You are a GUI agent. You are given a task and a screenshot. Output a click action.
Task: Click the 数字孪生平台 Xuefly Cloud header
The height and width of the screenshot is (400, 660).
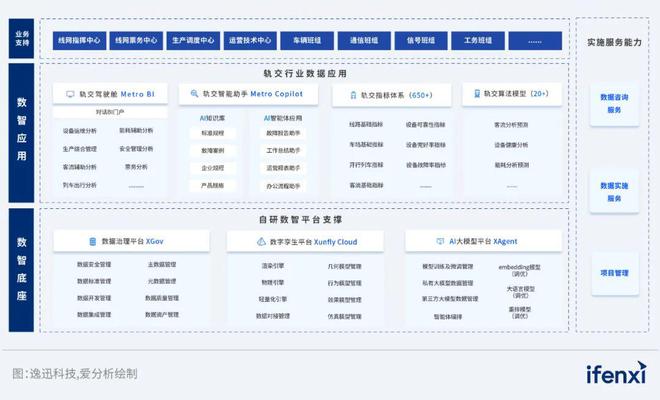coord(305,242)
